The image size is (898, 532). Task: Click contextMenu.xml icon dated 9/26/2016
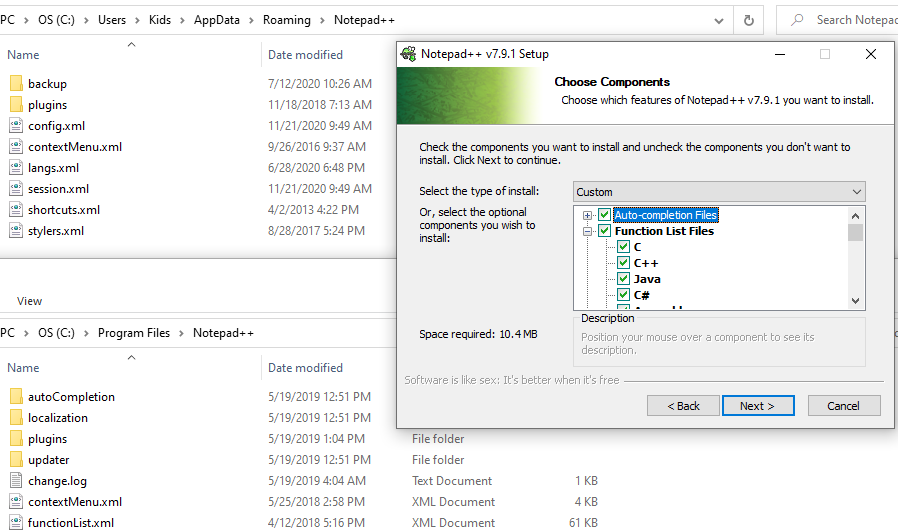pyautogui.click(x=16, y=147)
